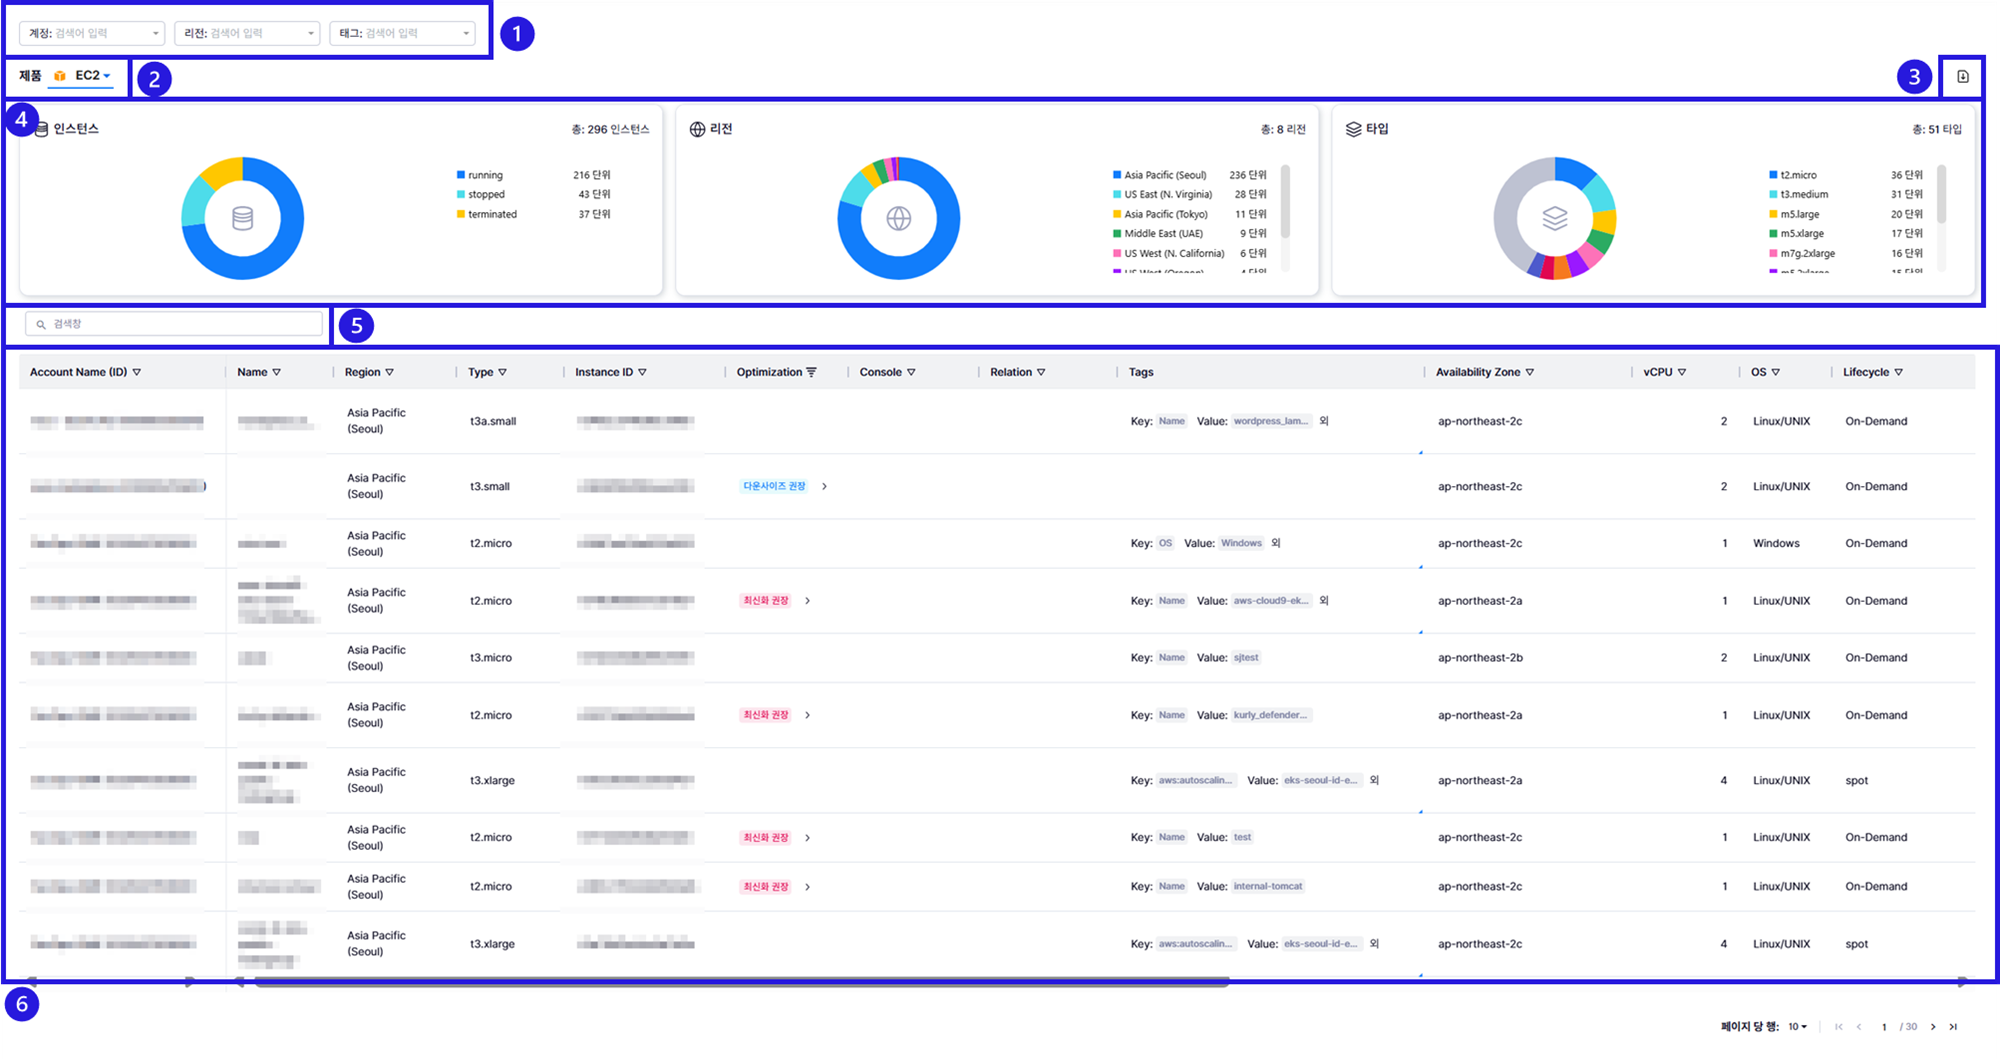Click the running legend blue swatch

click(x=461, y=175)
